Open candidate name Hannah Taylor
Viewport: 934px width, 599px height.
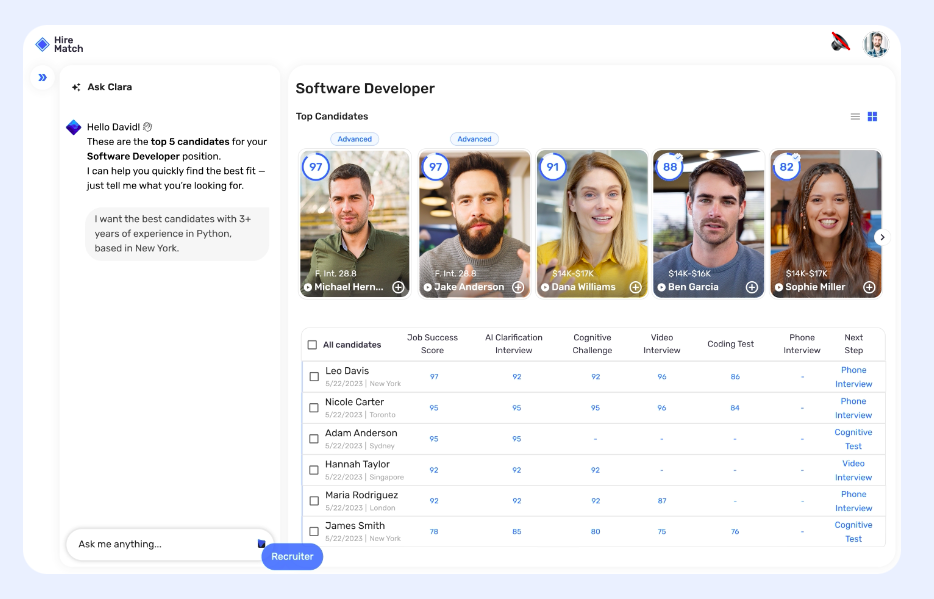point(357,464)
